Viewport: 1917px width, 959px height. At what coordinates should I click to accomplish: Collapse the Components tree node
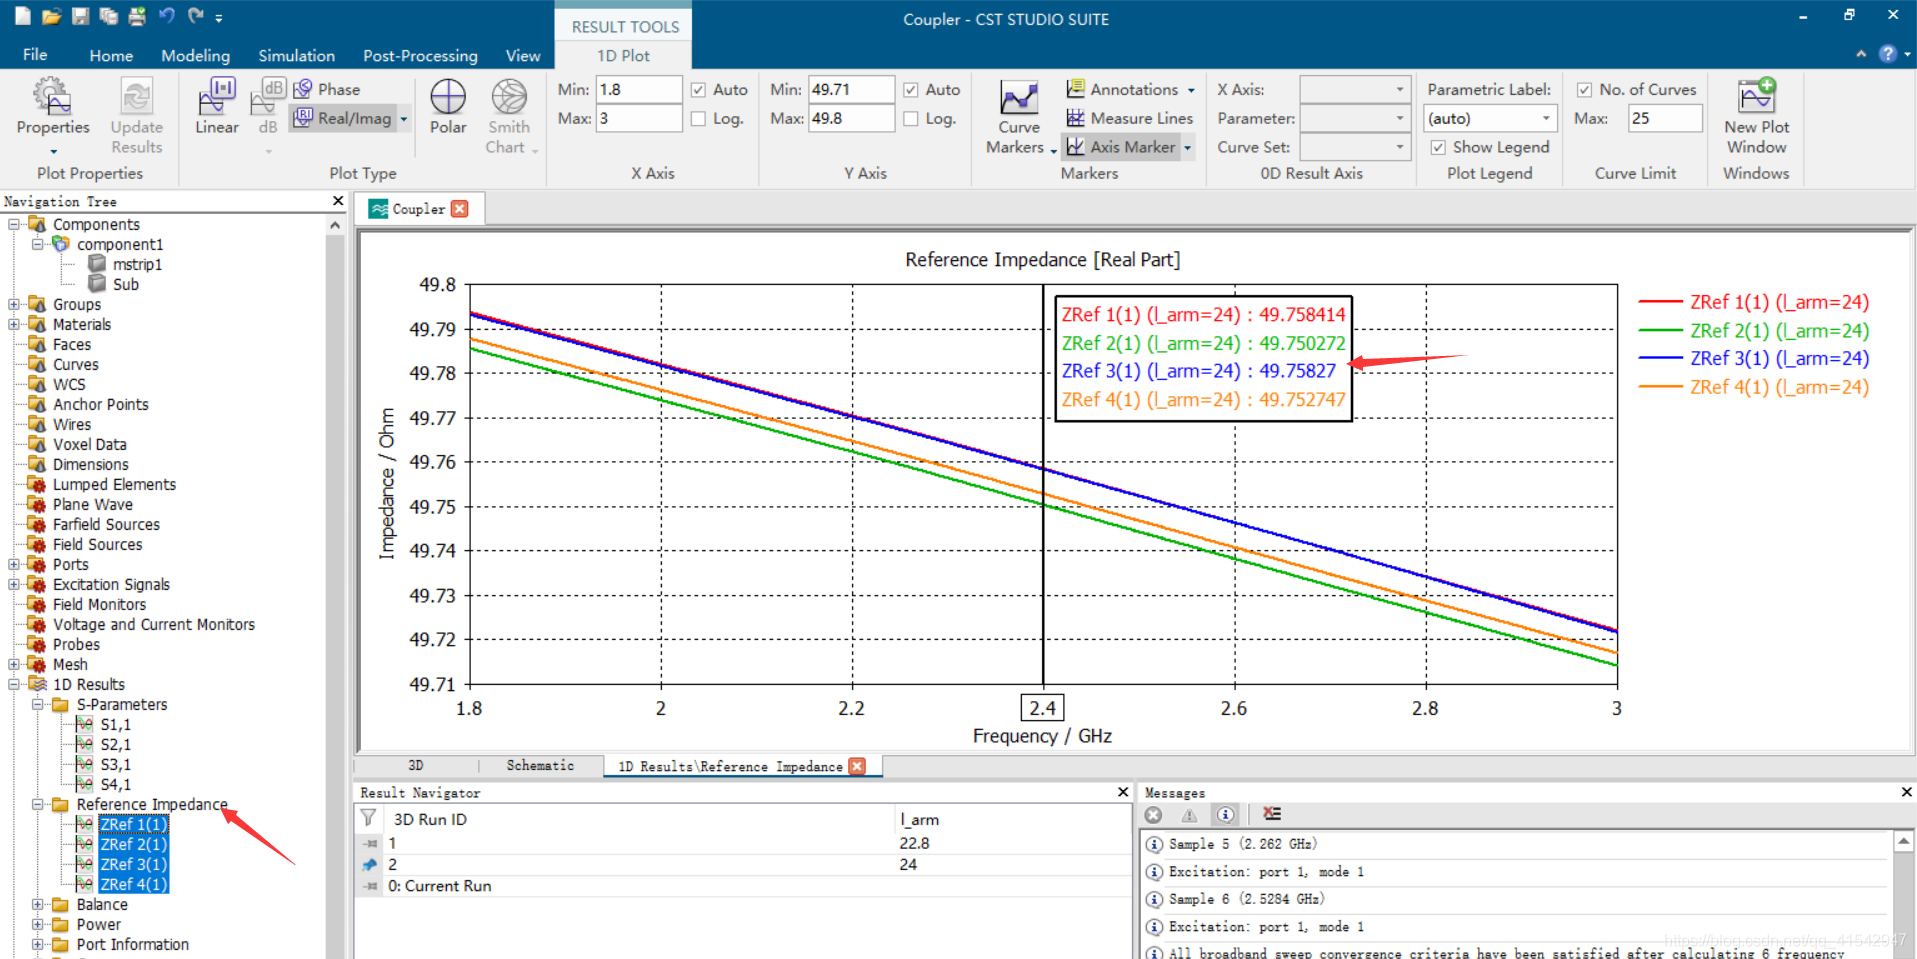pos(14,224)
